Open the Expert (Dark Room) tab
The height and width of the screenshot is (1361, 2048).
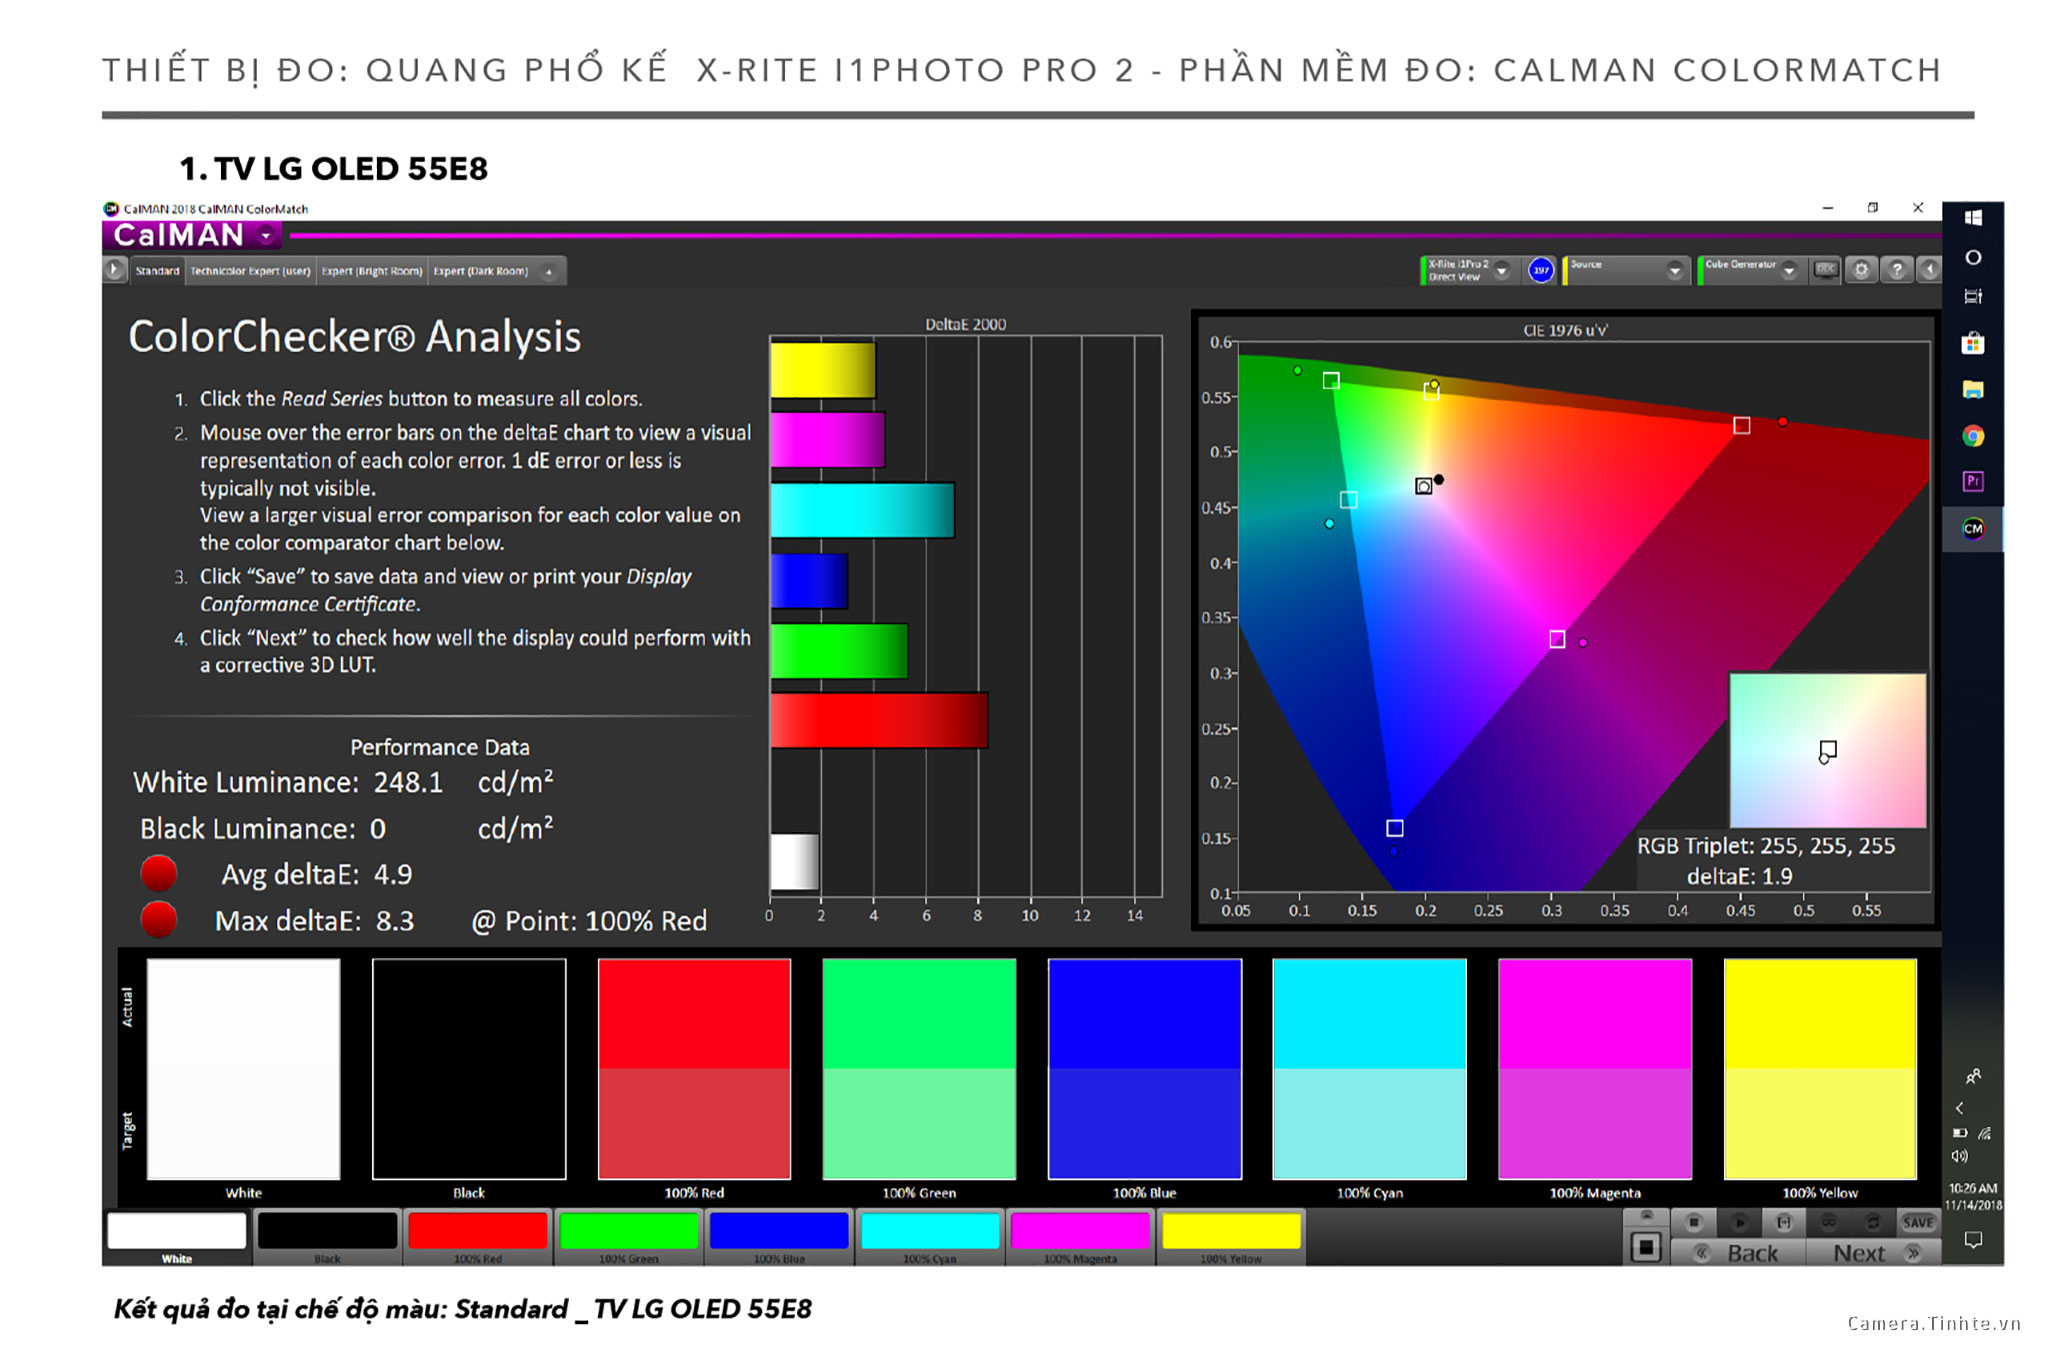point(481,271)
